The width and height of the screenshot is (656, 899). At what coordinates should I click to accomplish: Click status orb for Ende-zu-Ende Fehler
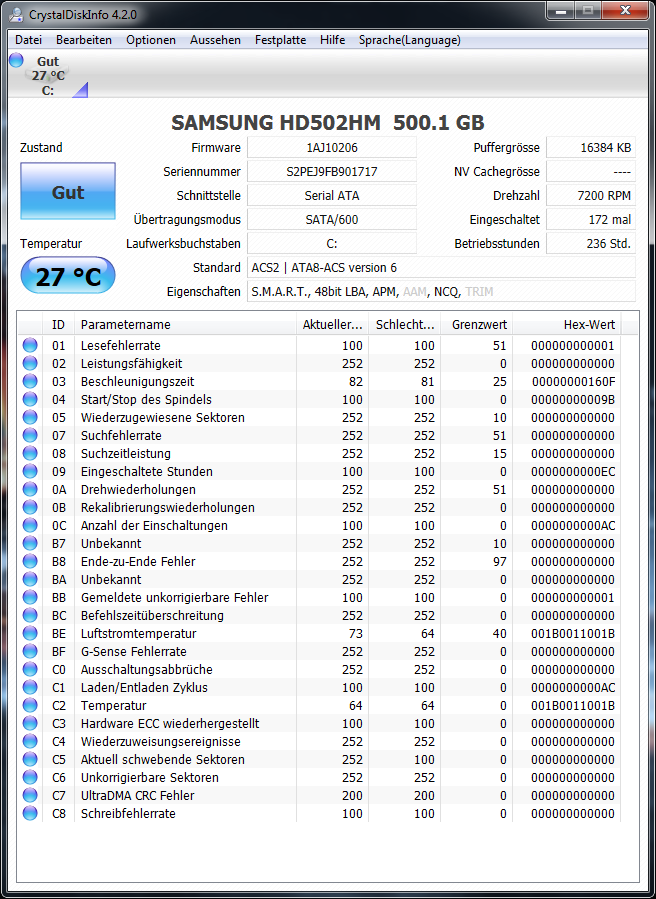click(30, 561)
